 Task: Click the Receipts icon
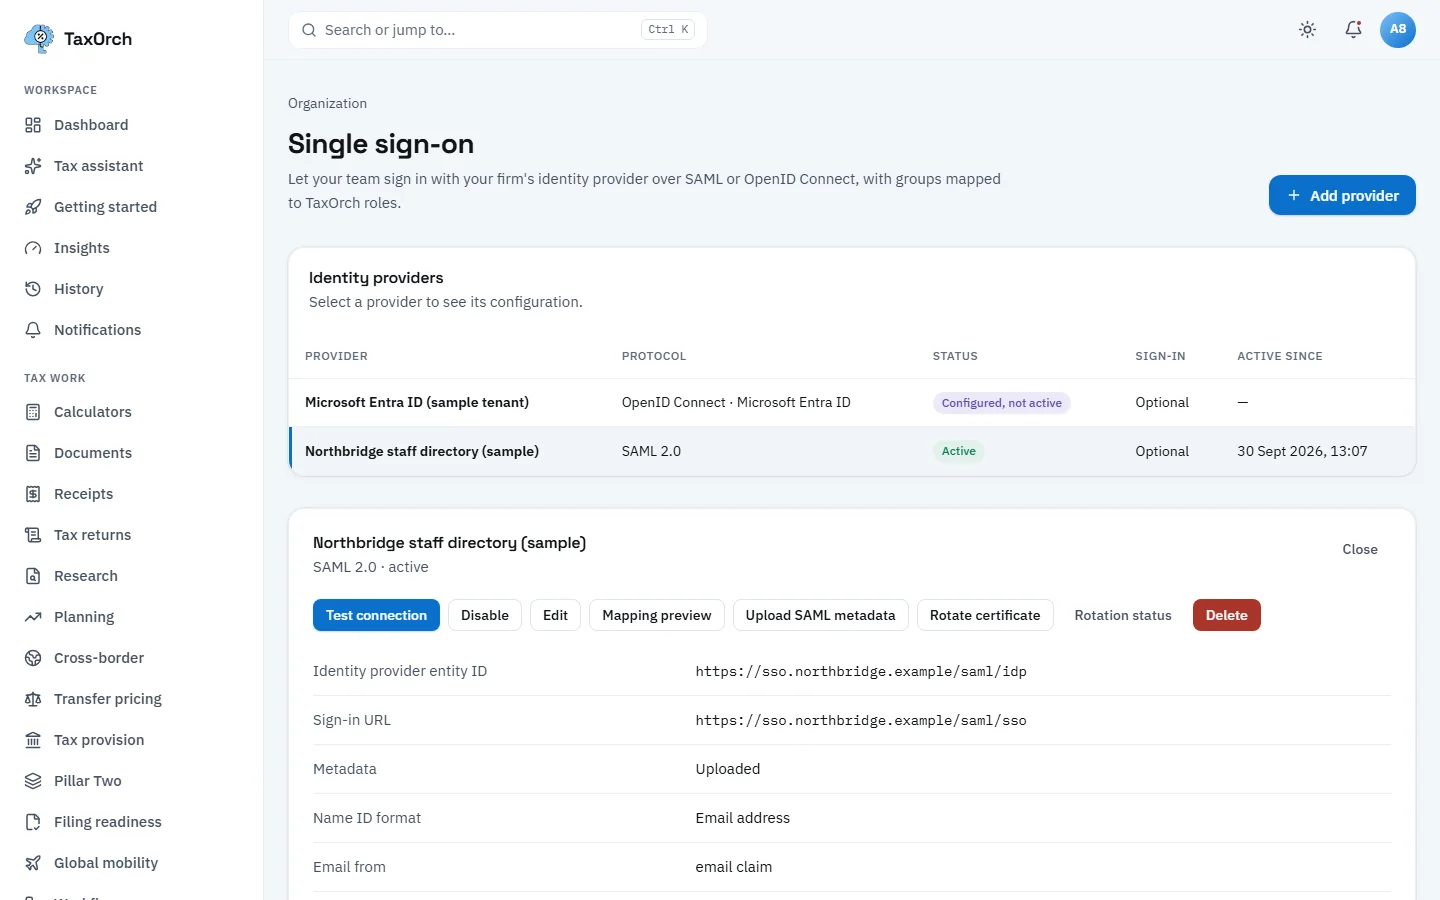[33, 494]
